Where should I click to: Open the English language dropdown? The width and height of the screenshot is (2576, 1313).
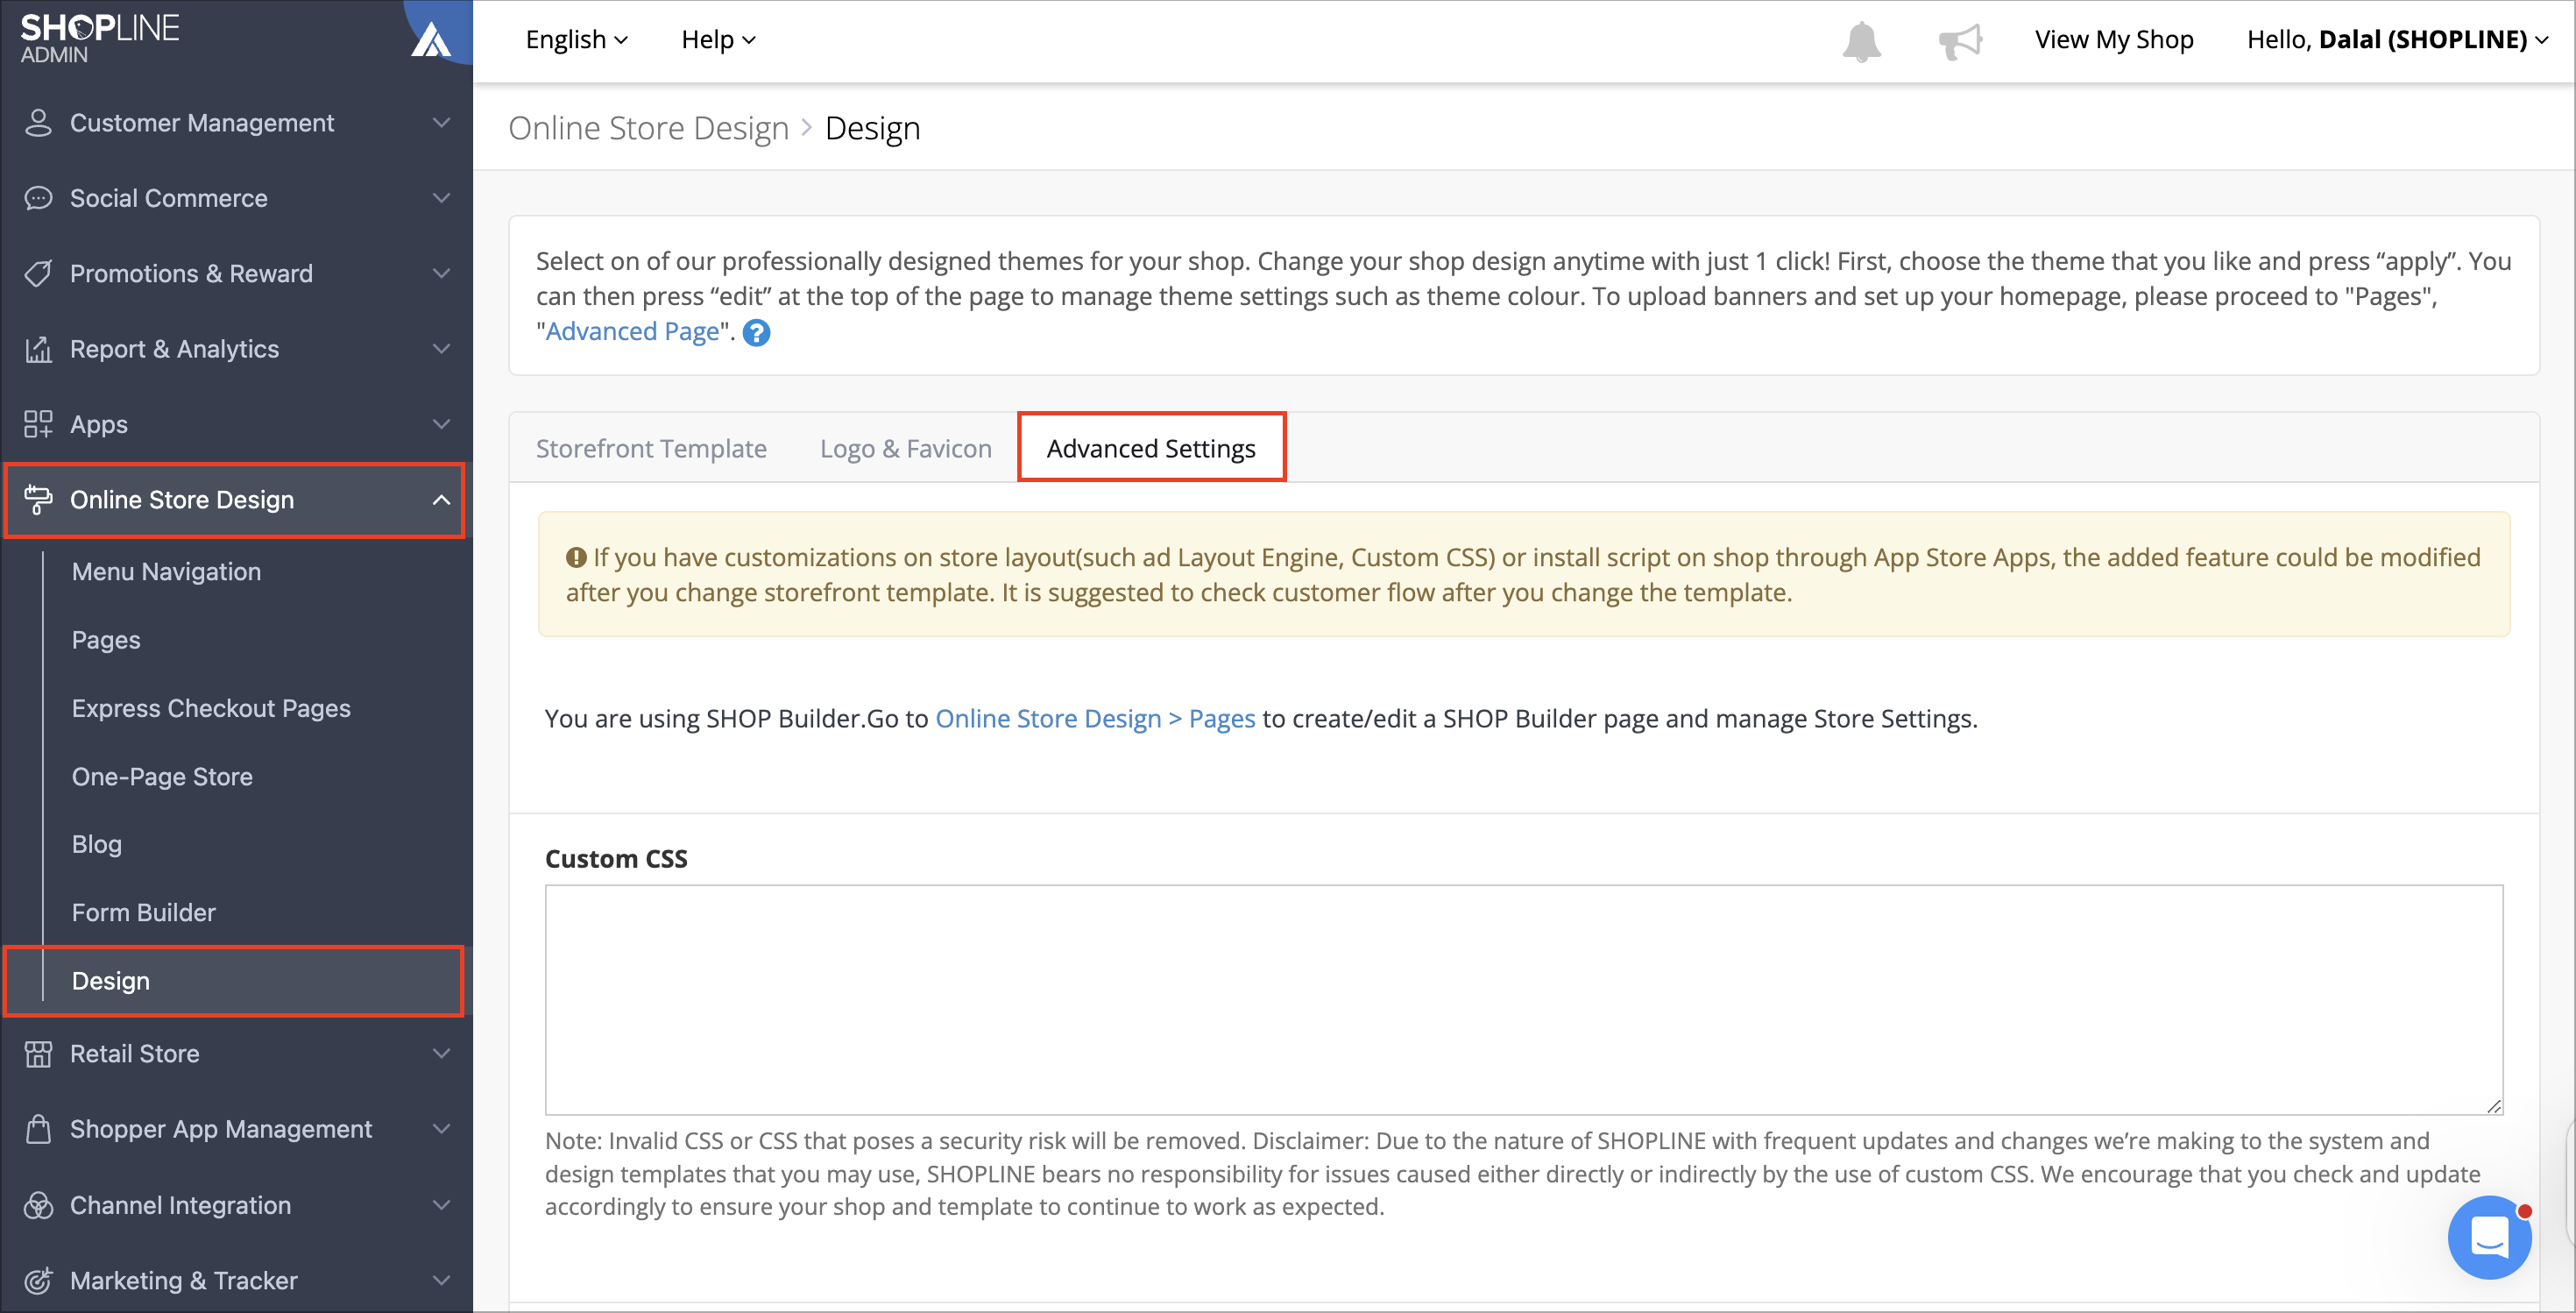(x=577, y=40)
